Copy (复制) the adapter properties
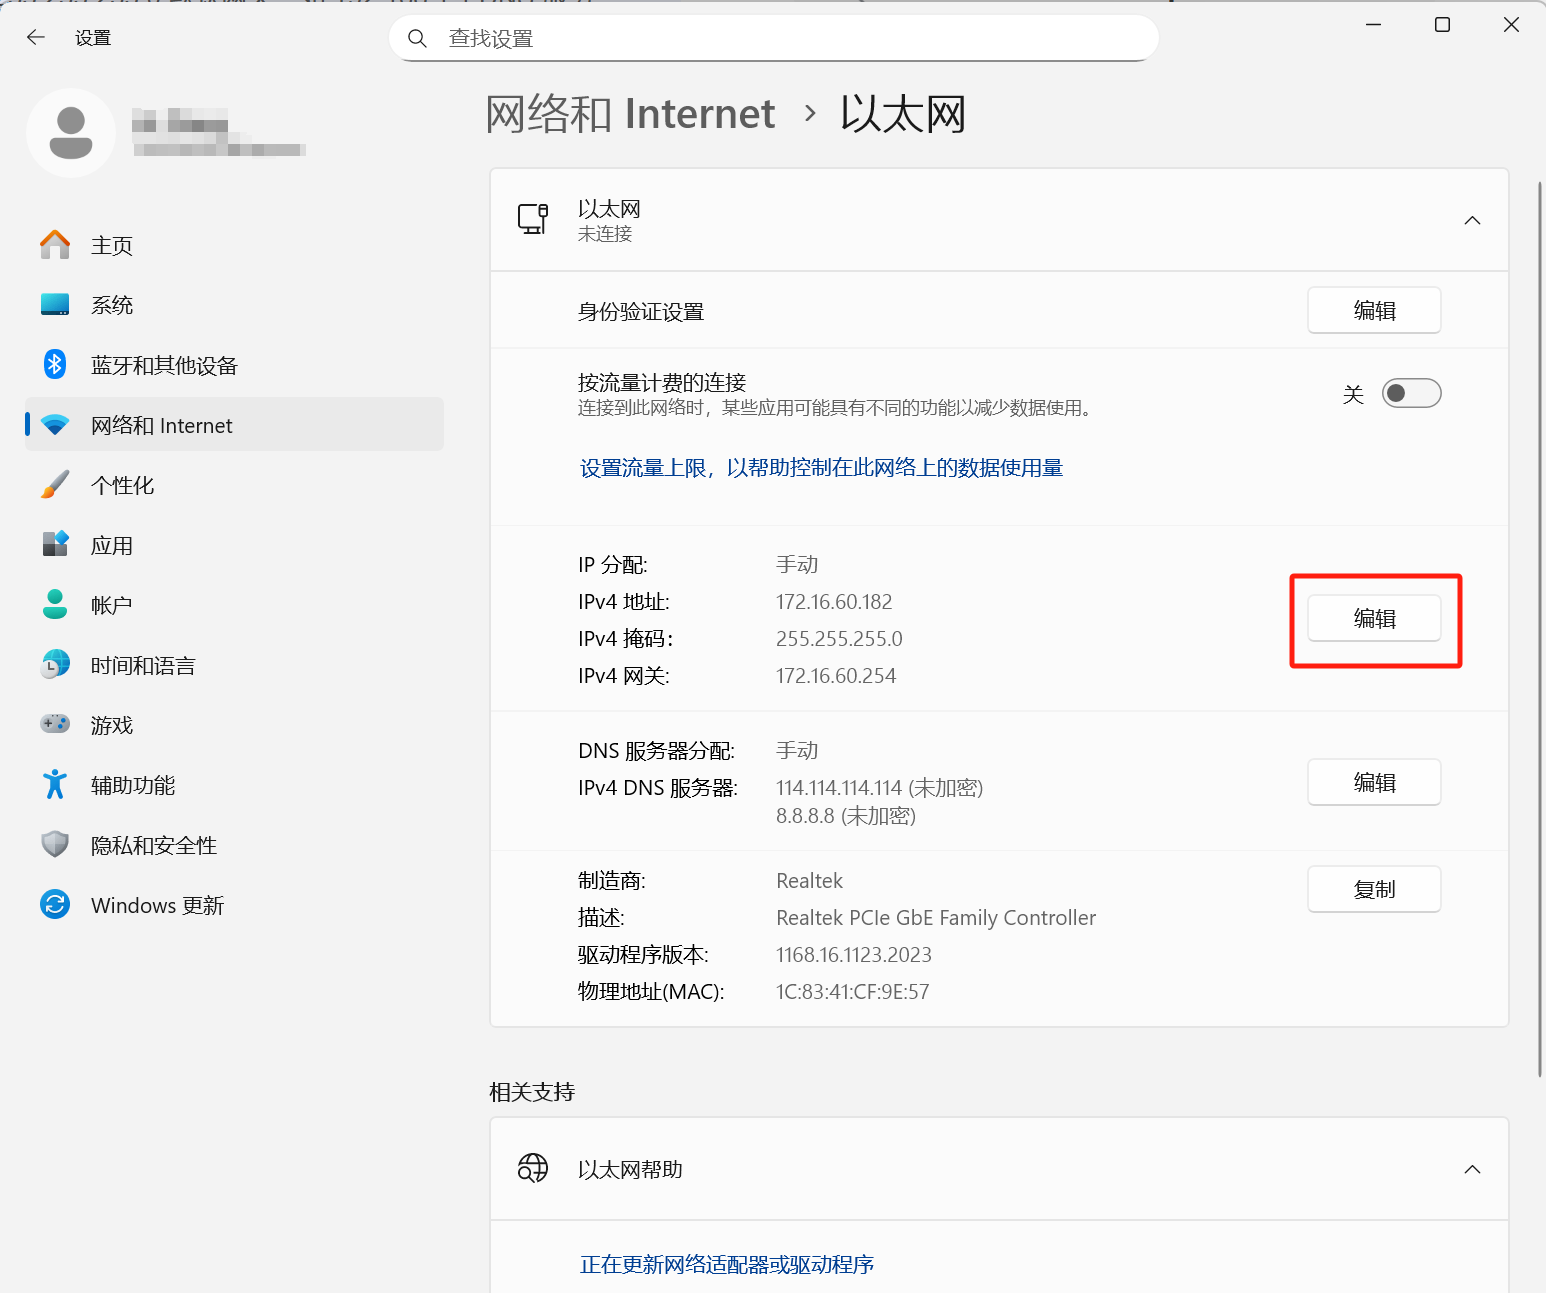The image size is (1546, 1293). (x=1374, y=890)
